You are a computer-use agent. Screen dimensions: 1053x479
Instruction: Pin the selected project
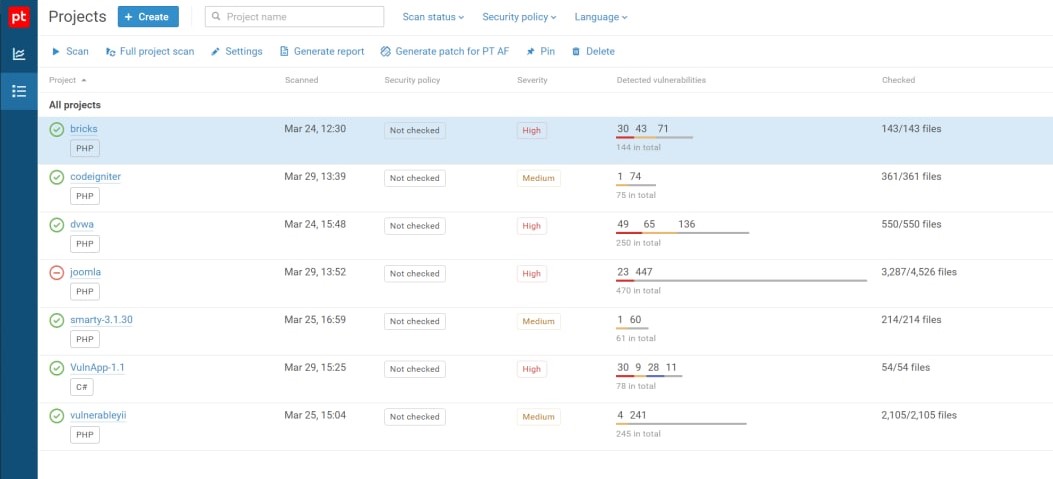coord(530,51)
